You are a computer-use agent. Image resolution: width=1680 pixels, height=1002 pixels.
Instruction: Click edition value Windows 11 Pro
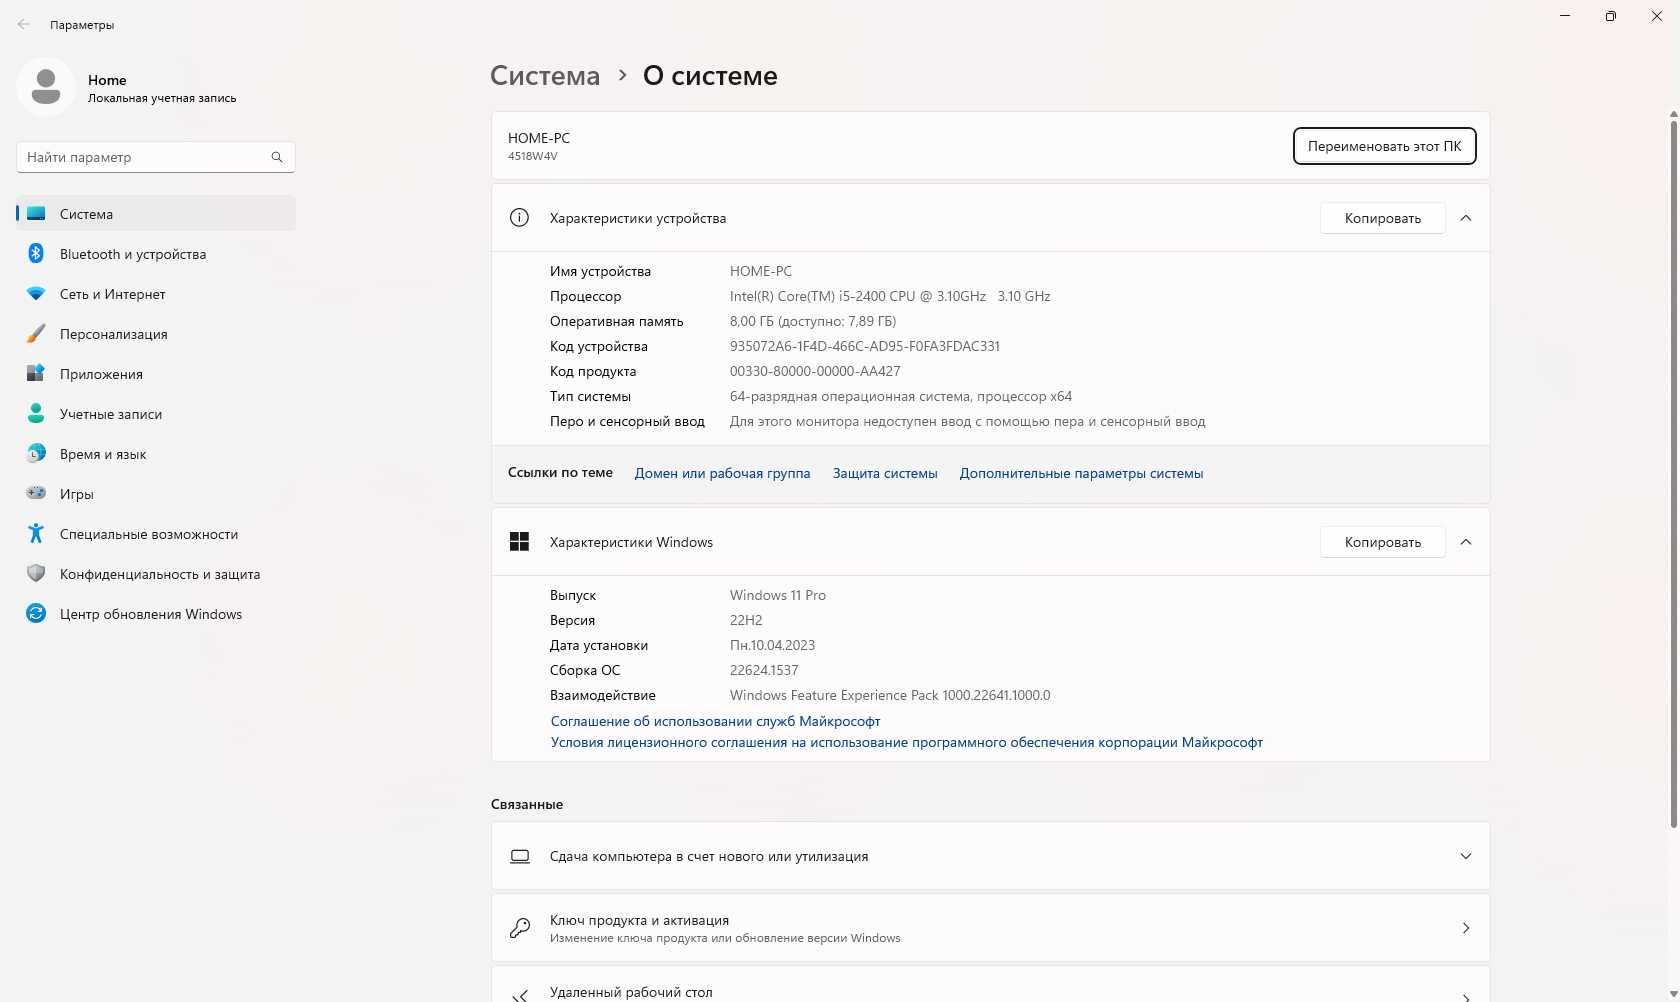(x=778, y=595)
